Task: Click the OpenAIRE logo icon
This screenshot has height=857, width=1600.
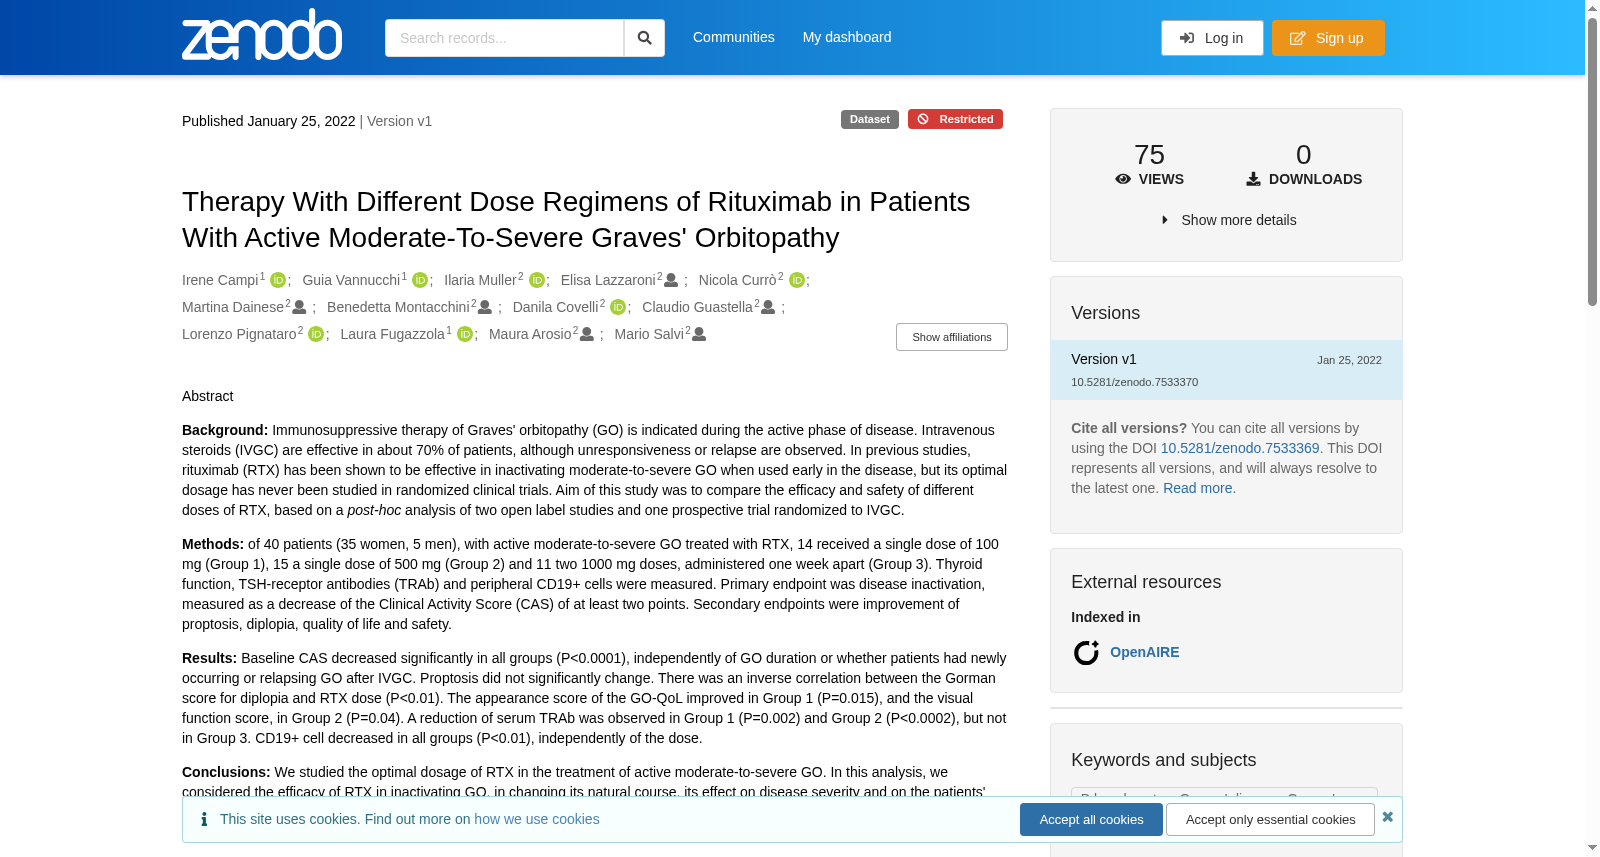Action: [1086, 652]
